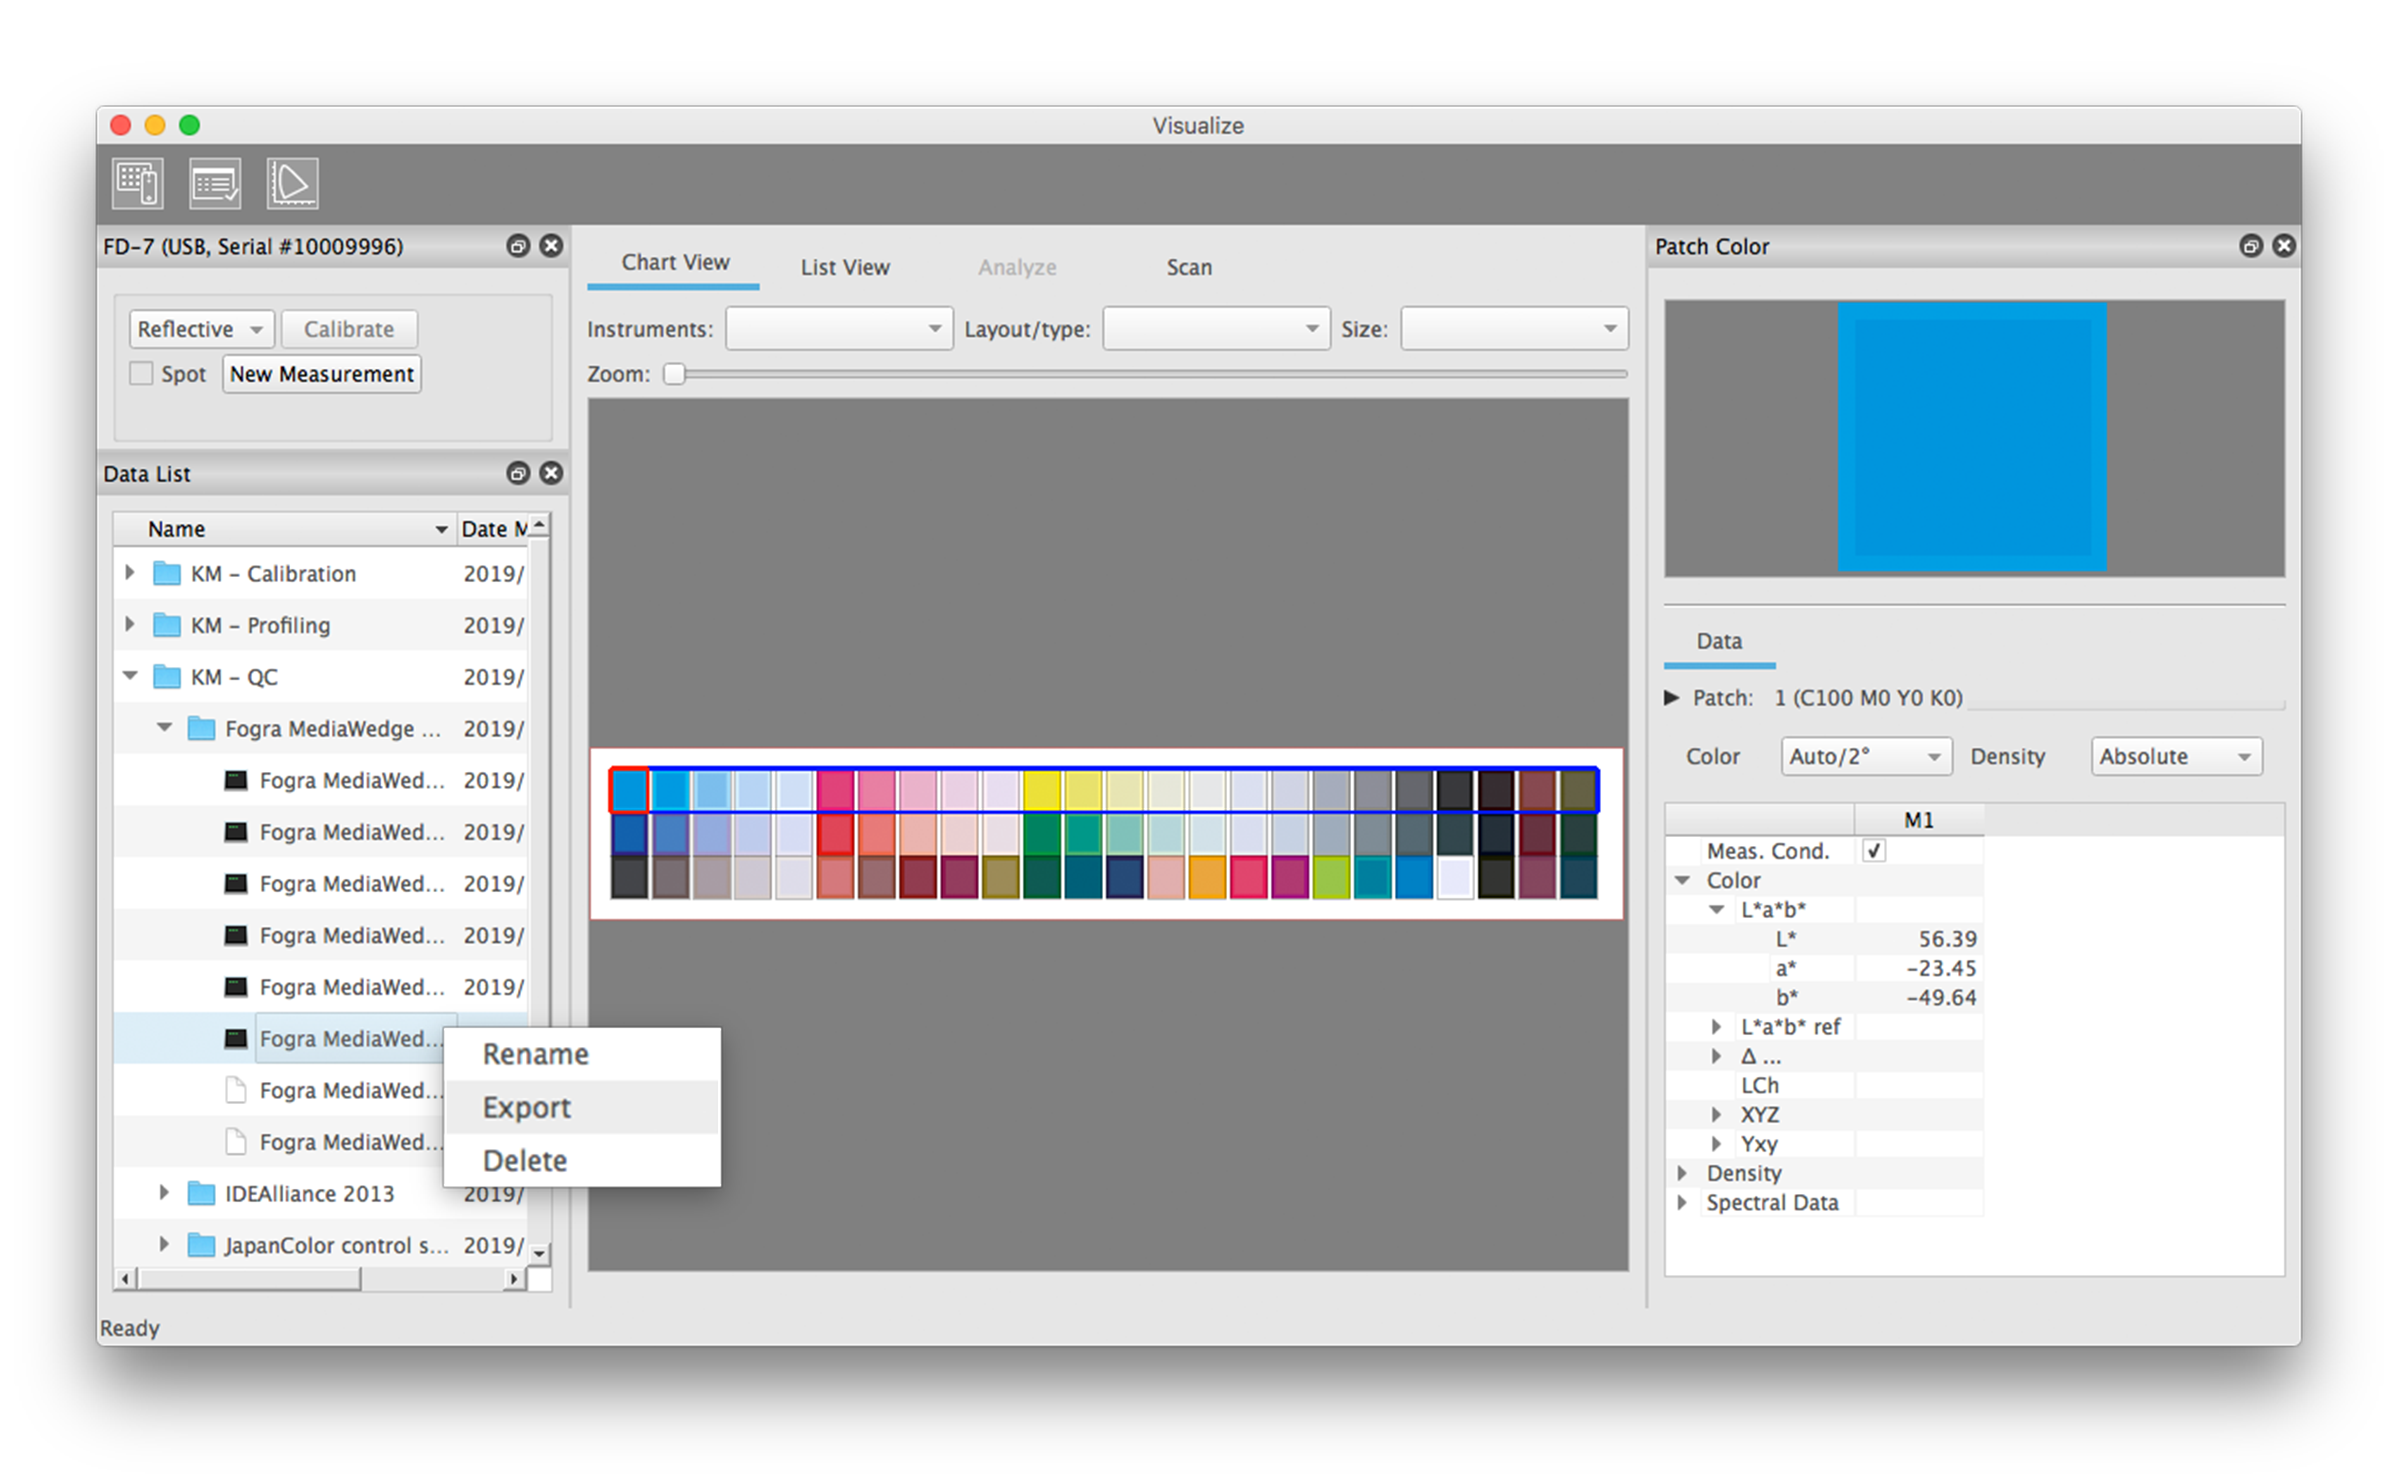Choose Delete from the context menu
This screenshot has width=2398, height=1474.
click(x=525, y=1160)
